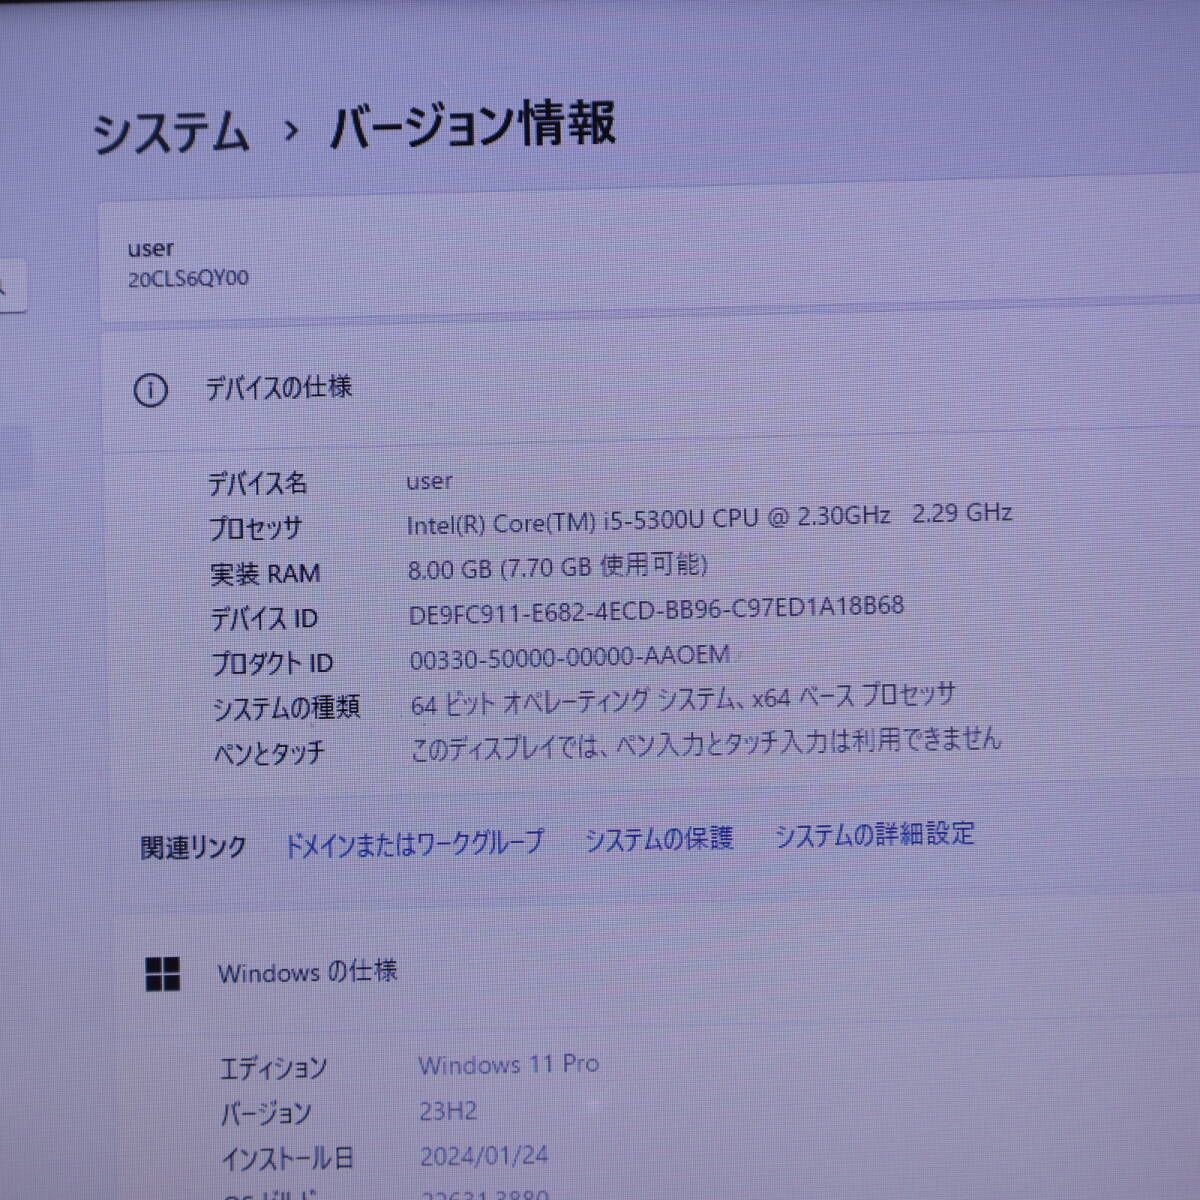1200x1200 pixels.
Task: Click the model name 20CLS6QY00
Action: [189, 279]
